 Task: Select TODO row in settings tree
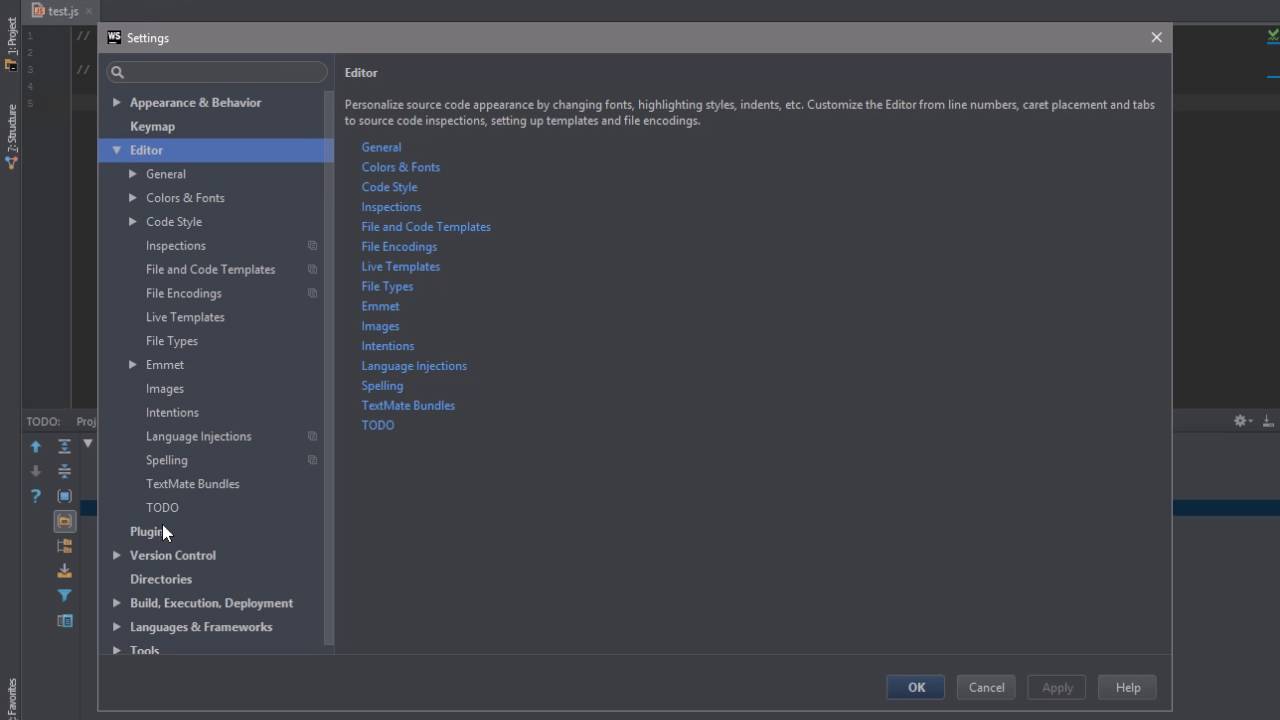[x=162, y=507]
